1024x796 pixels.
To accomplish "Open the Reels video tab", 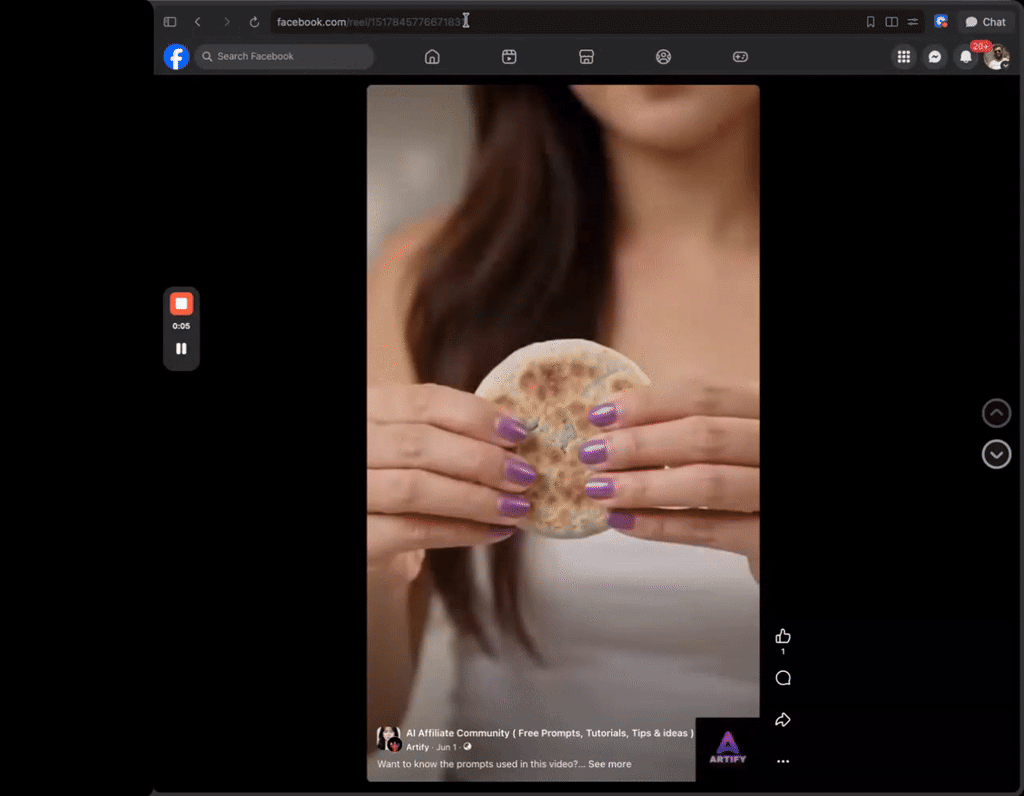I will (x=509, y=57).
